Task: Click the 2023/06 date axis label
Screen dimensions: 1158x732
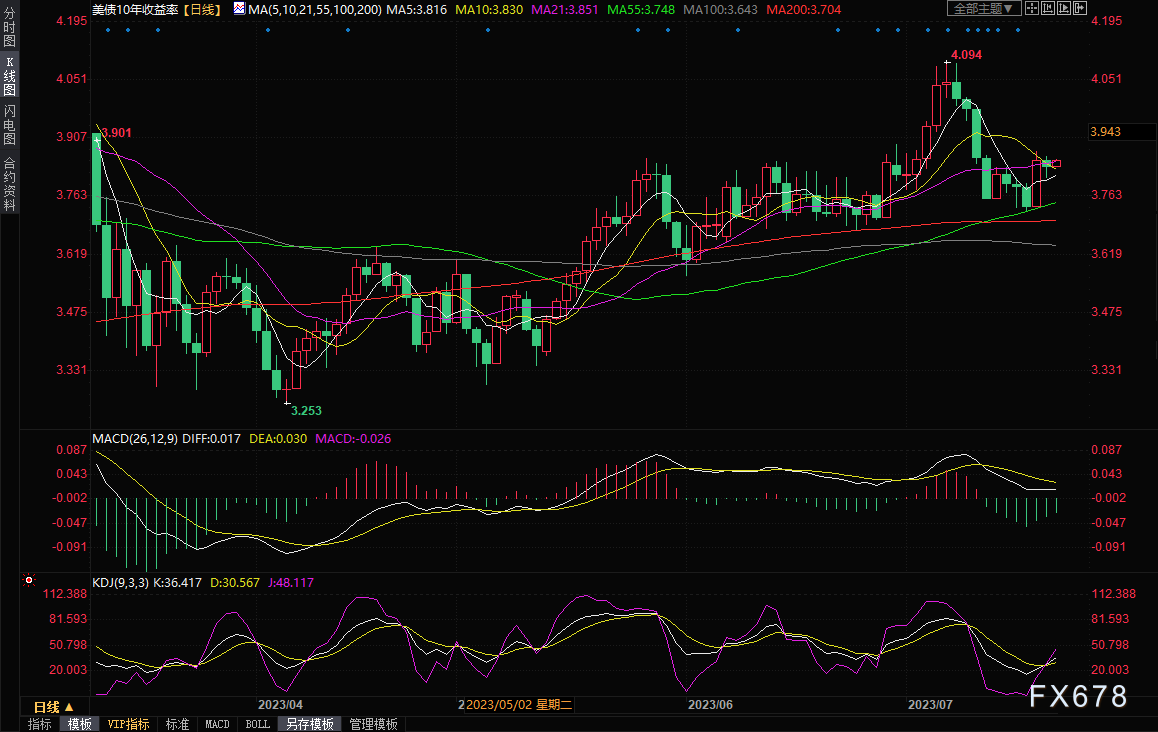Action: [x=710, y=705]
